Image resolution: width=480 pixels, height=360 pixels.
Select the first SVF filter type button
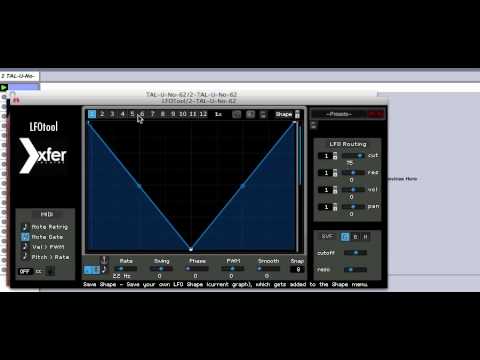[345, 237]
